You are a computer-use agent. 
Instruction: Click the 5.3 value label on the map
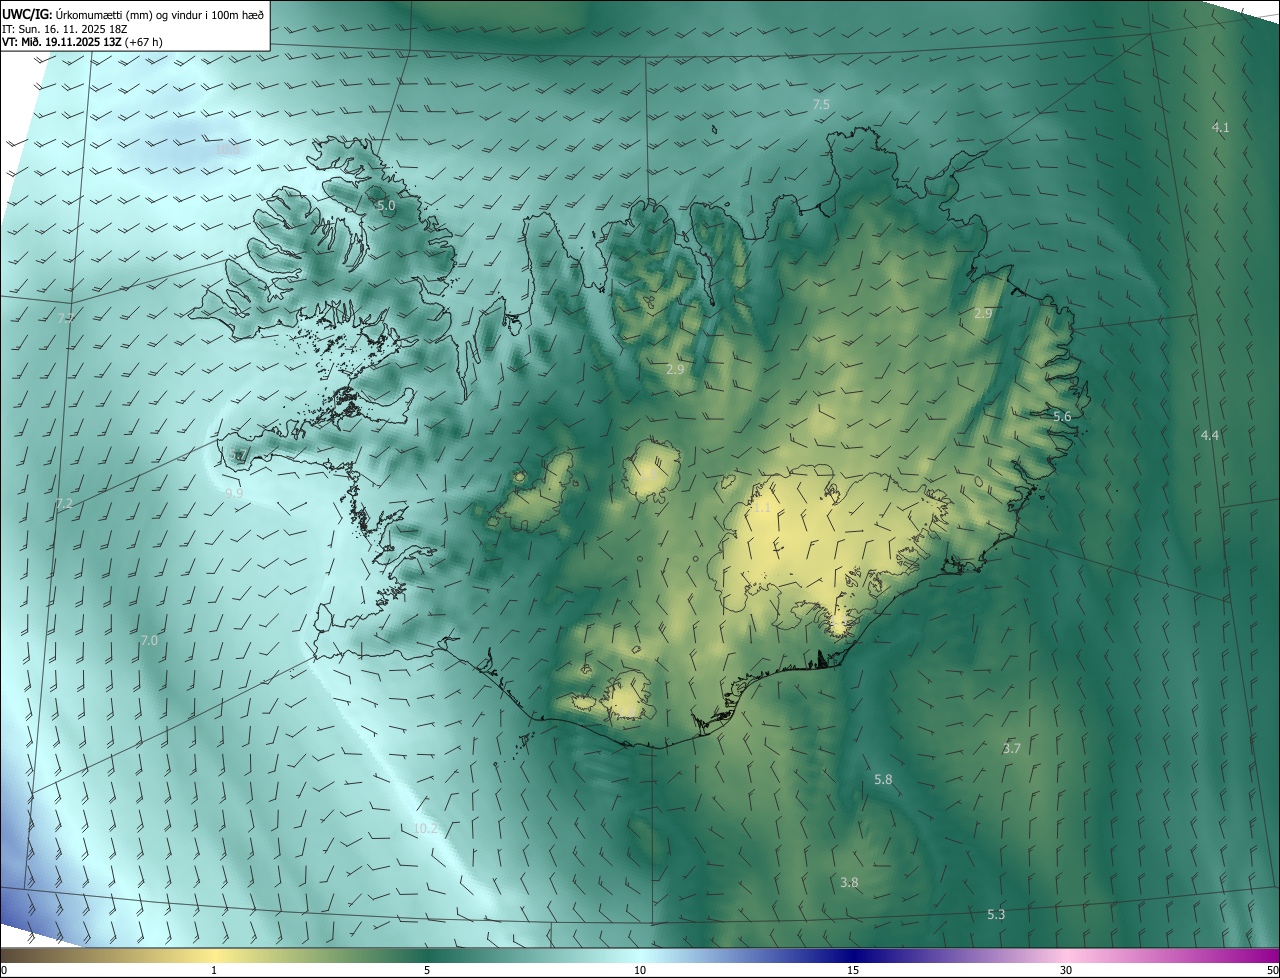[x=996, y=914]
